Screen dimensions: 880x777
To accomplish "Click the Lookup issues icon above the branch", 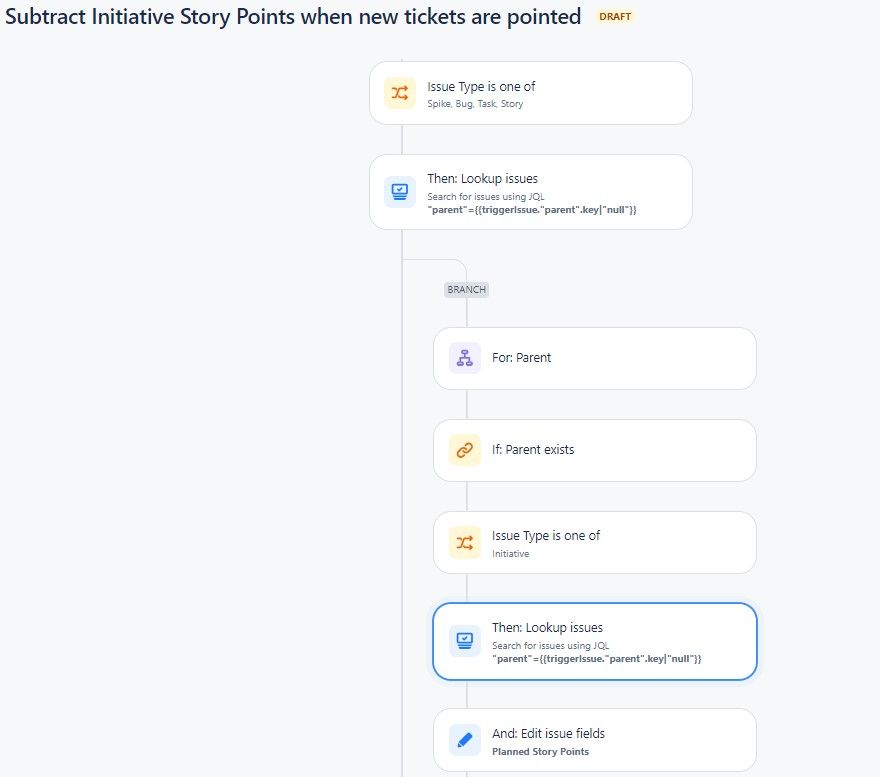I will [x=400, y=191].
